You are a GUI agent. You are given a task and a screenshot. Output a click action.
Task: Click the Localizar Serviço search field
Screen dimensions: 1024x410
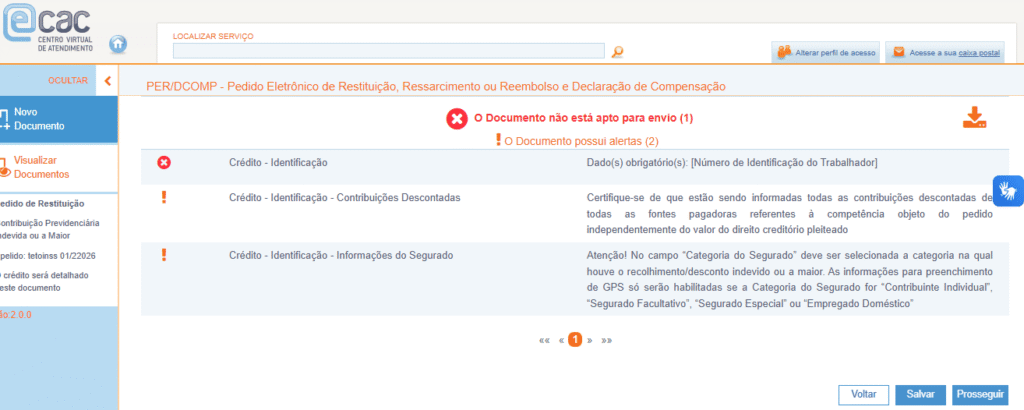[388, 51]
